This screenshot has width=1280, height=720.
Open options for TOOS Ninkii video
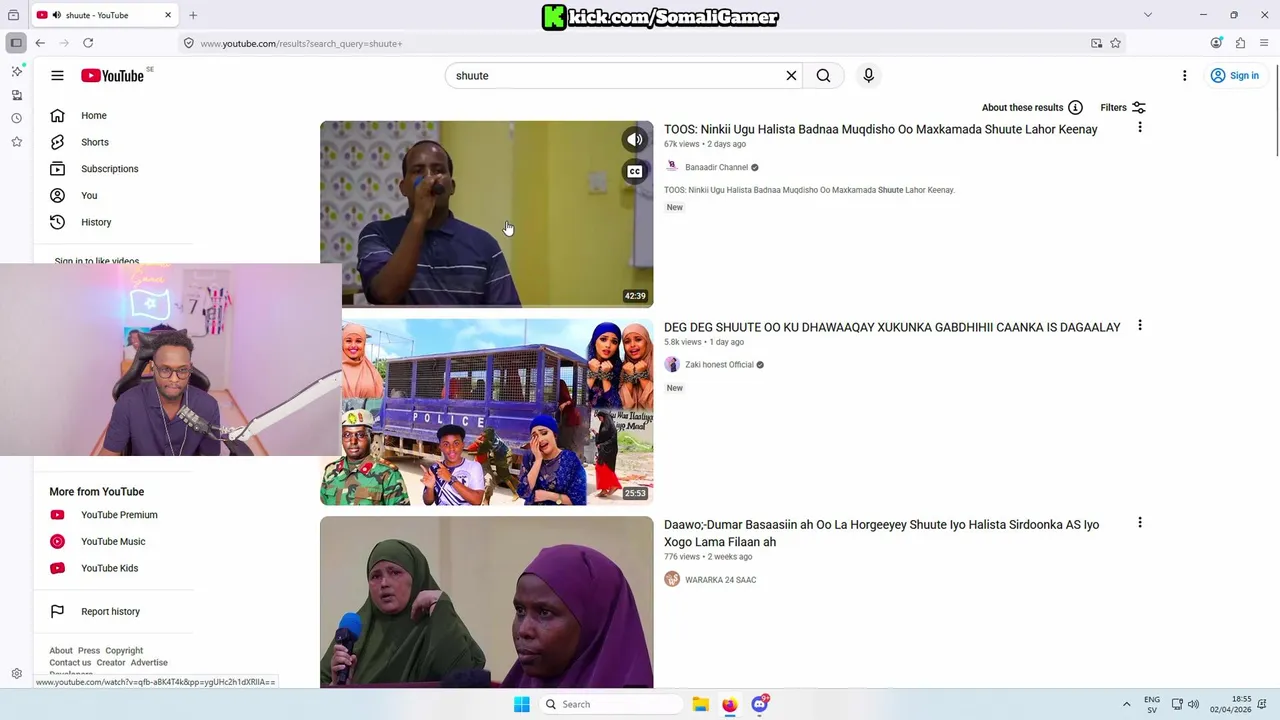[x=1139, y=128]
